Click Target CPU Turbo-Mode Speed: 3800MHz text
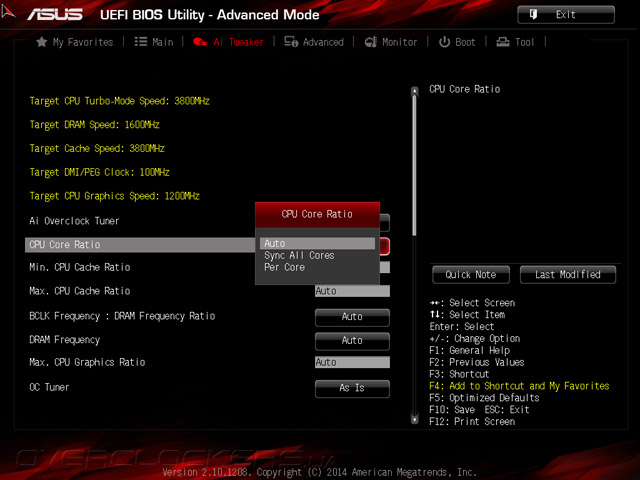 120,101
